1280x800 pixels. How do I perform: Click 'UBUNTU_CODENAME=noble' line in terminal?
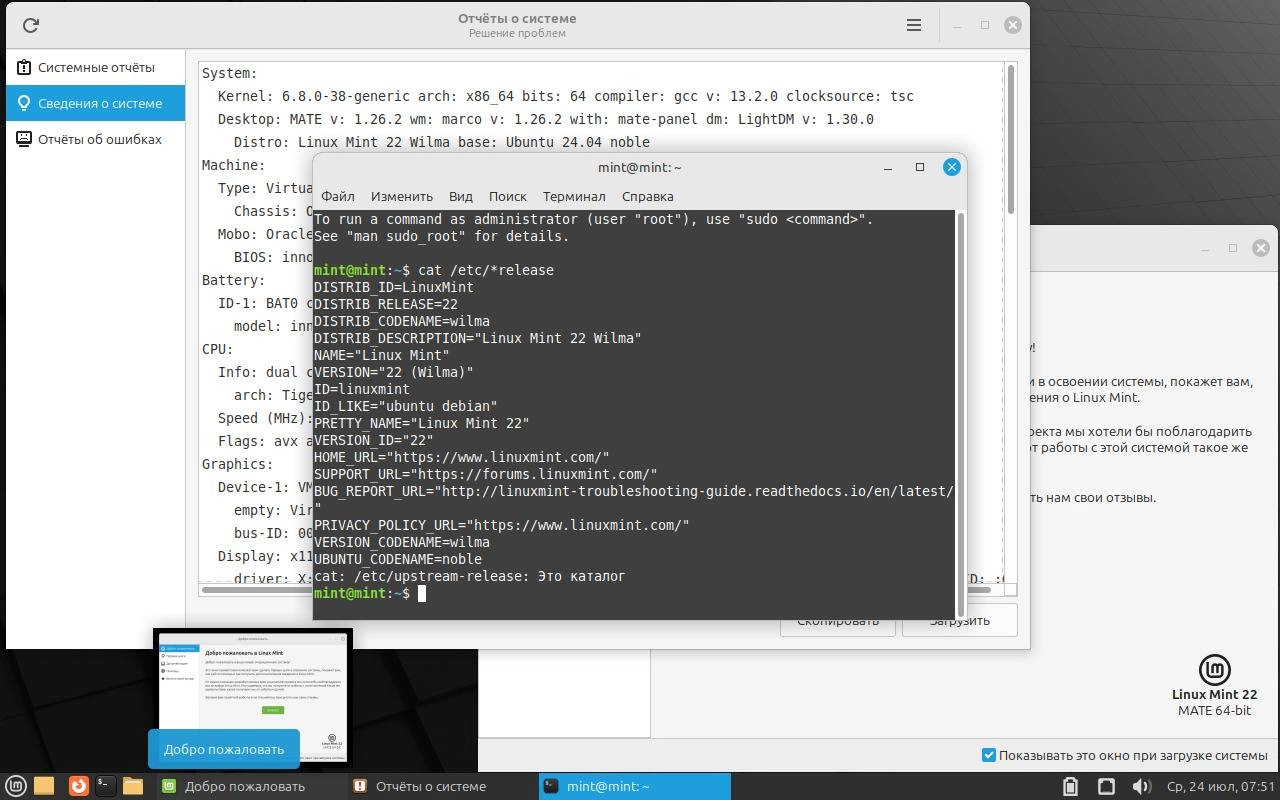(398, 559)
